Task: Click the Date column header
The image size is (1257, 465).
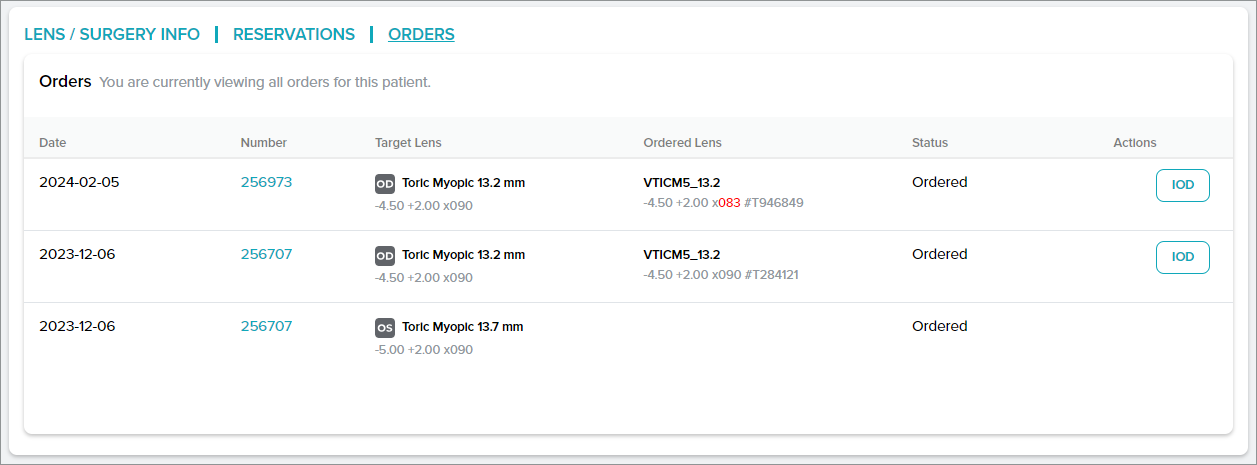Action: click(52, 143)
